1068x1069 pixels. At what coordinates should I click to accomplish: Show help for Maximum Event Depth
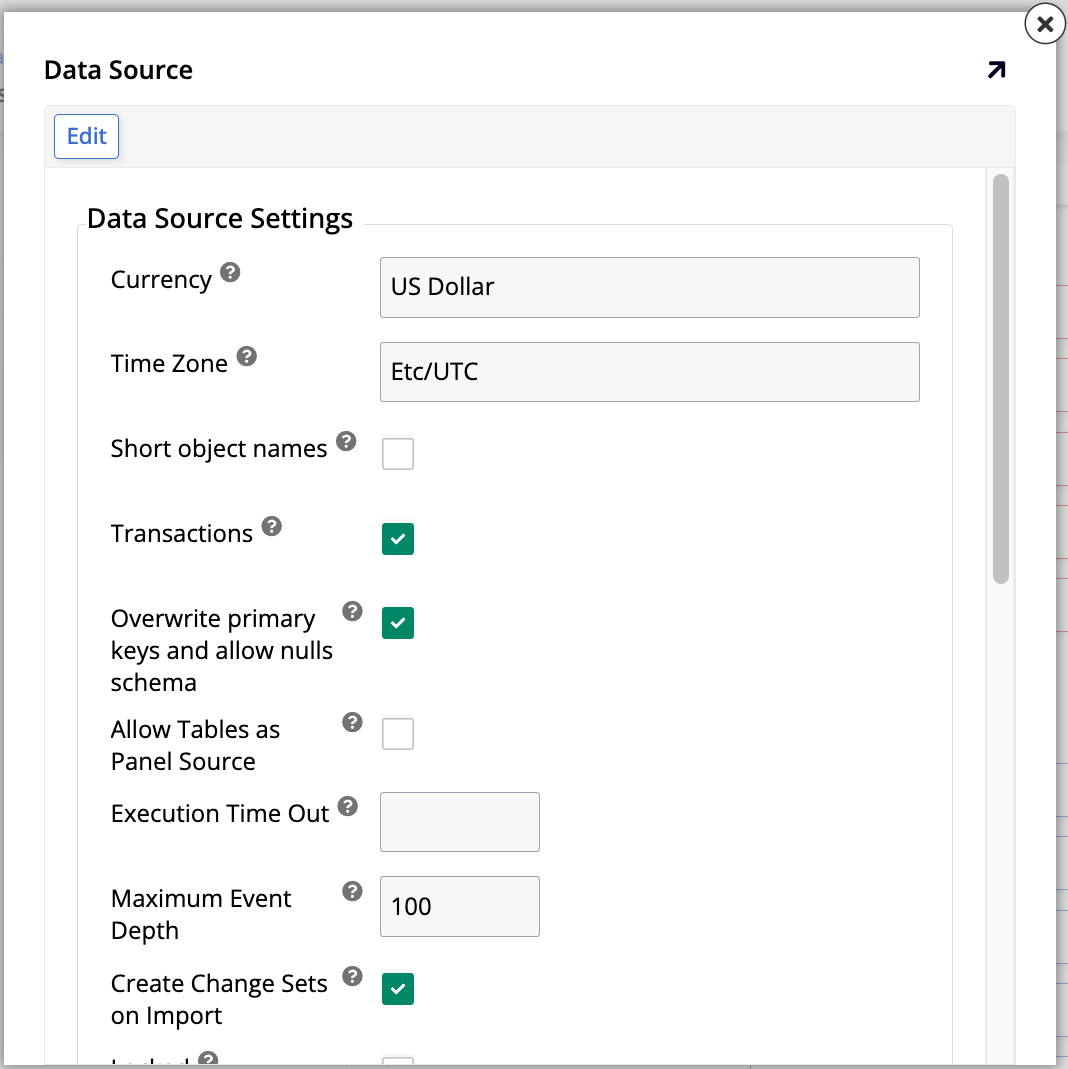(352, 891)
